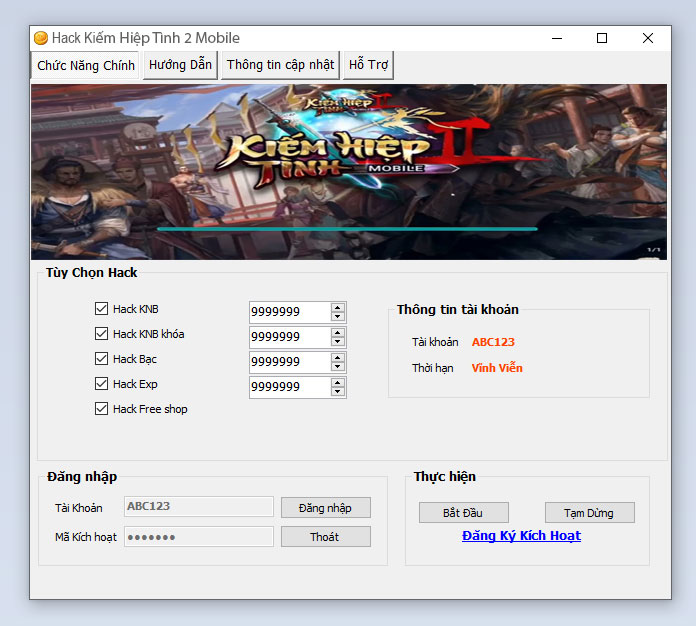Open the Hướng Dẫn tab
This screenshot has height=626, width=696.
click(180, 65)
